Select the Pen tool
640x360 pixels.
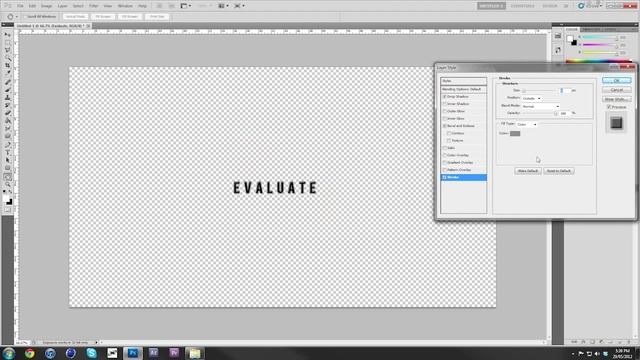tap(8, 144)
